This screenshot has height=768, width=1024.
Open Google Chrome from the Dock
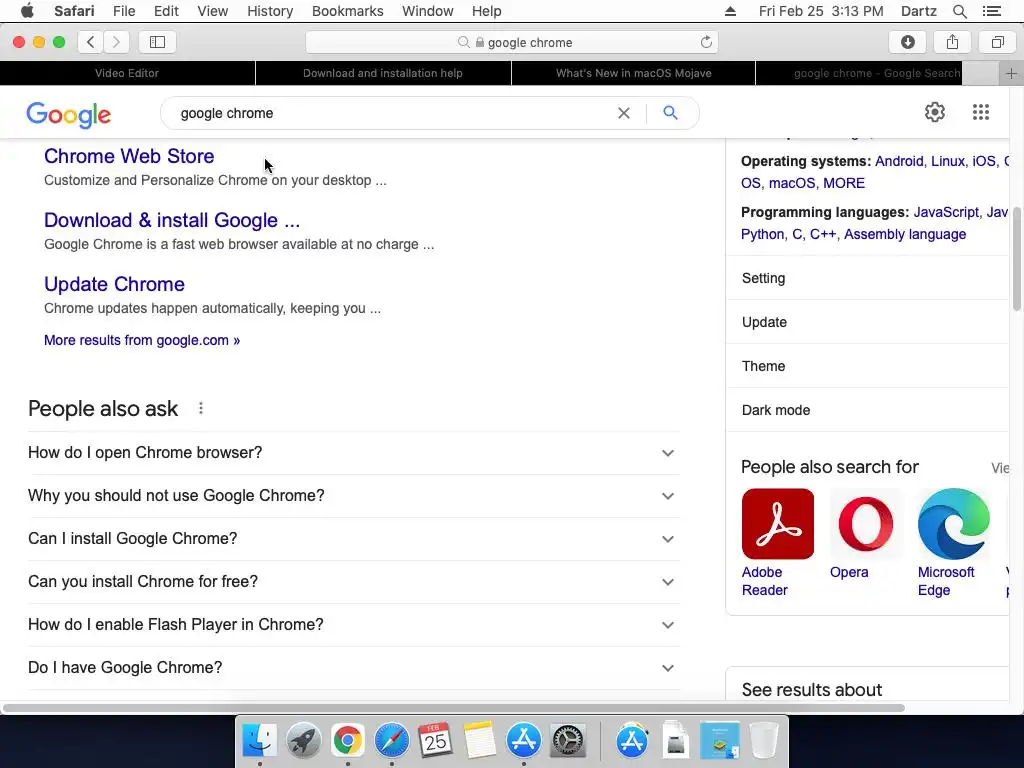[x=347, y=741]
